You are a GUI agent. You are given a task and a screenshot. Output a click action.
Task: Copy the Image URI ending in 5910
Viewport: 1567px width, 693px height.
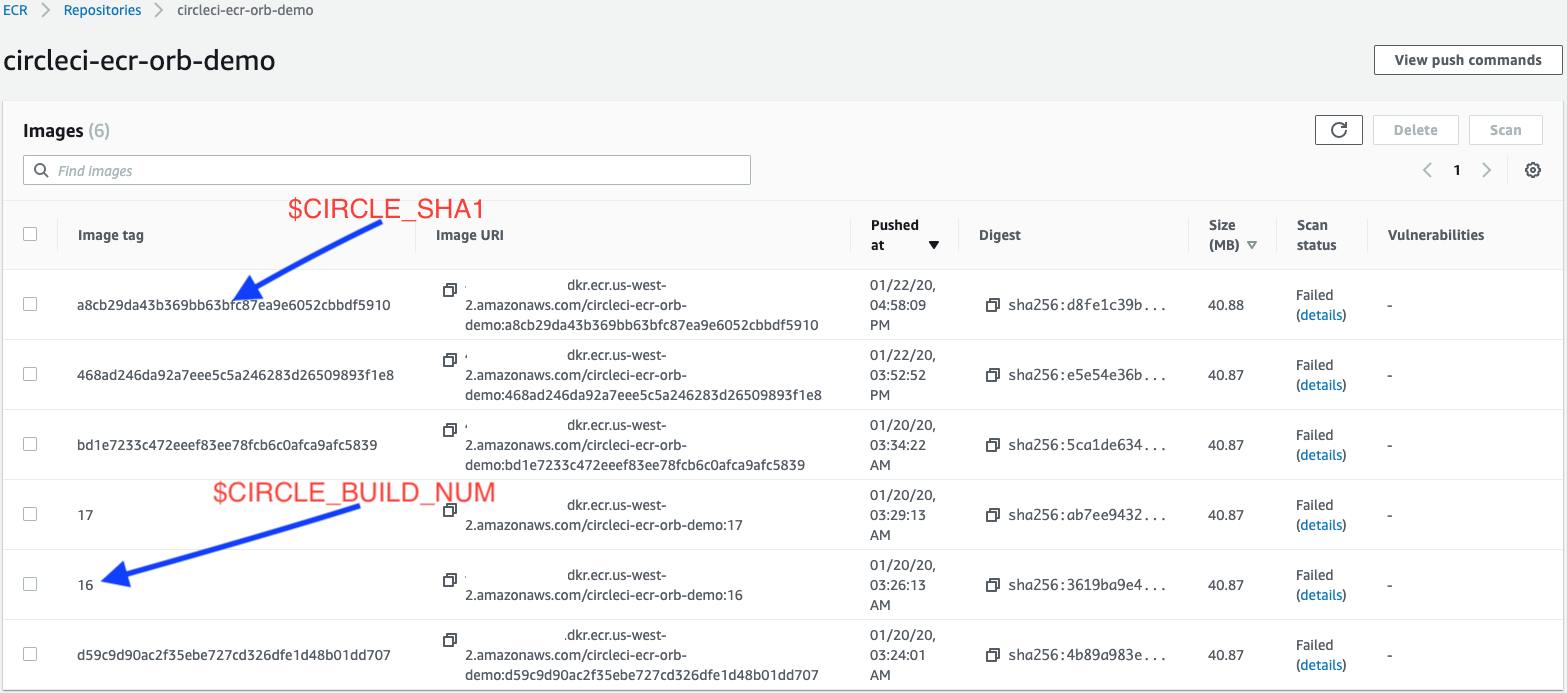(x=450, y=290)
